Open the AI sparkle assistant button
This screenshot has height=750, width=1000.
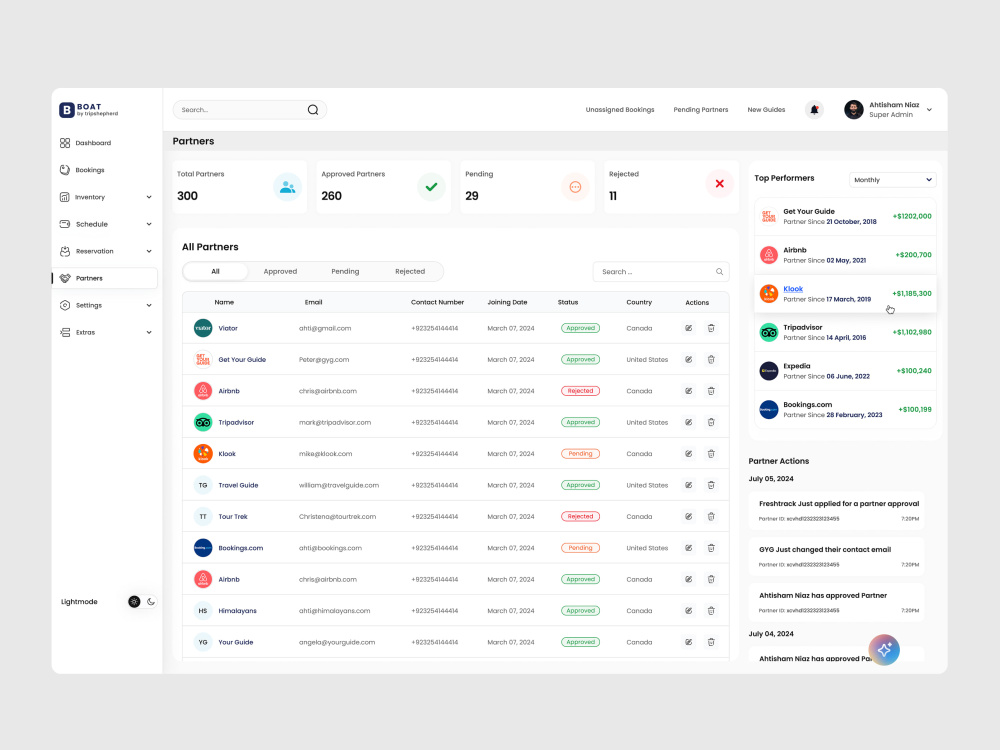click(884, 649)
